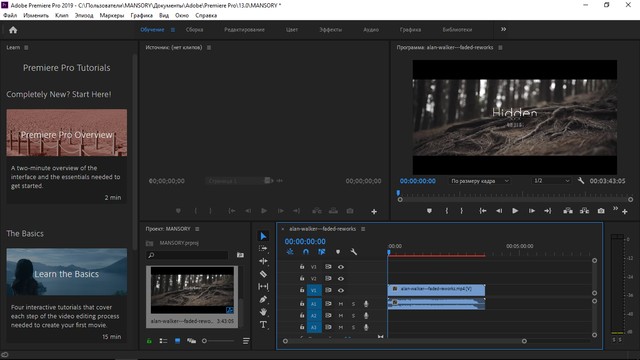The width and height of the screenshot is (640, 360).
Task: Toggle timeline snapping magnet
Action: point(306,252)
